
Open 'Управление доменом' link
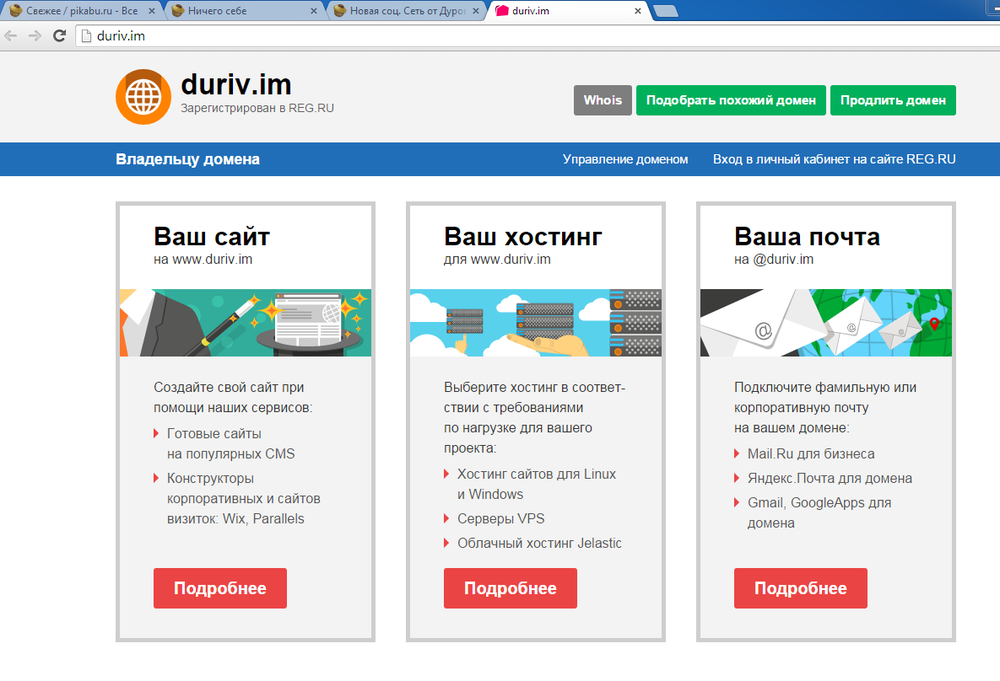tap(625, 159)
